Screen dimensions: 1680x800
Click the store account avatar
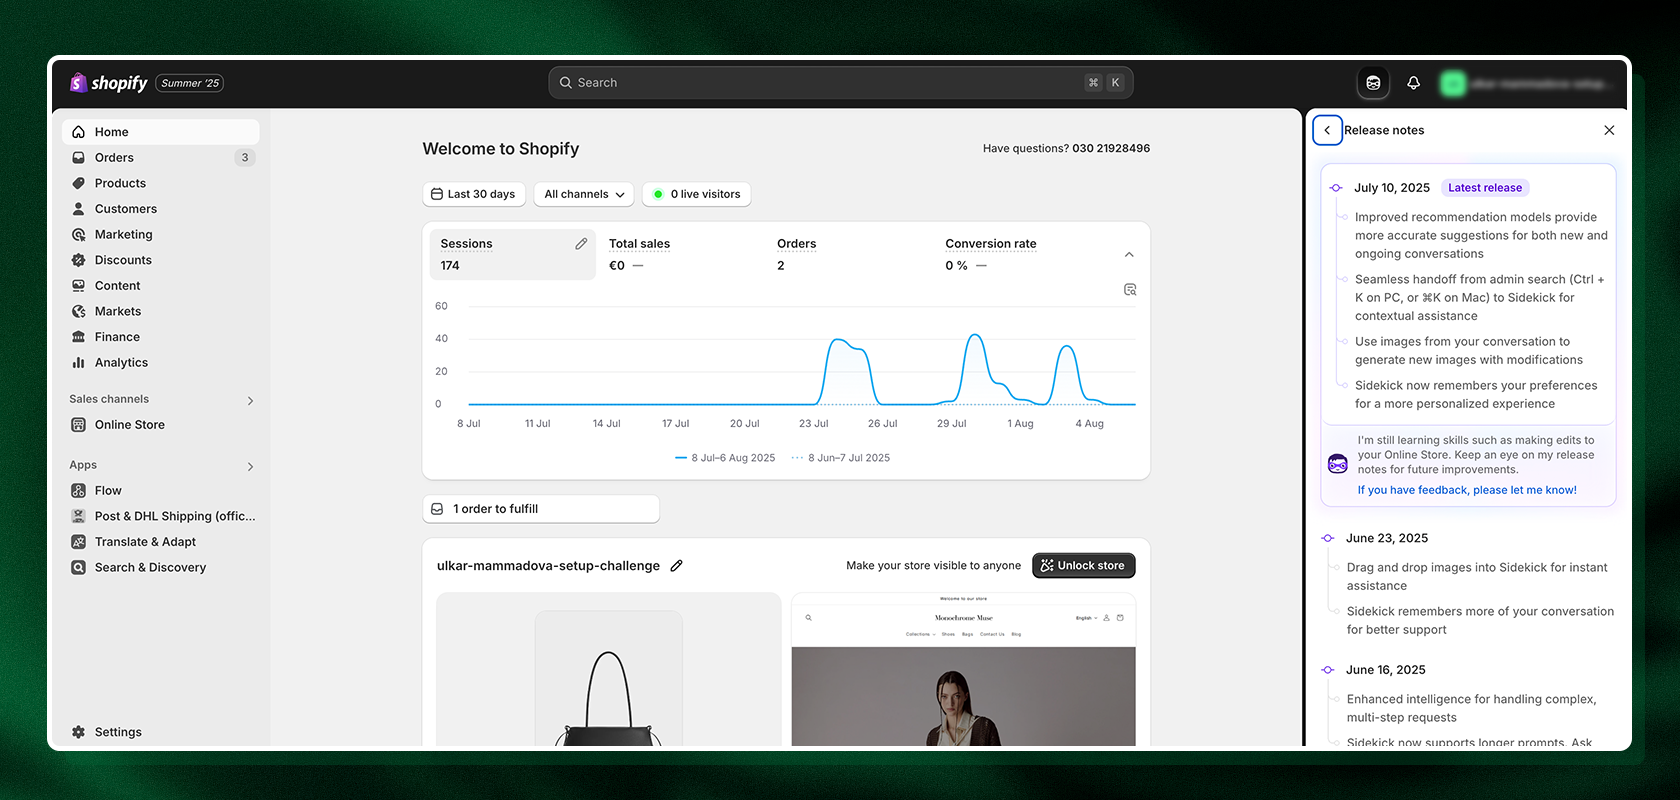[x=1452, y=83]
